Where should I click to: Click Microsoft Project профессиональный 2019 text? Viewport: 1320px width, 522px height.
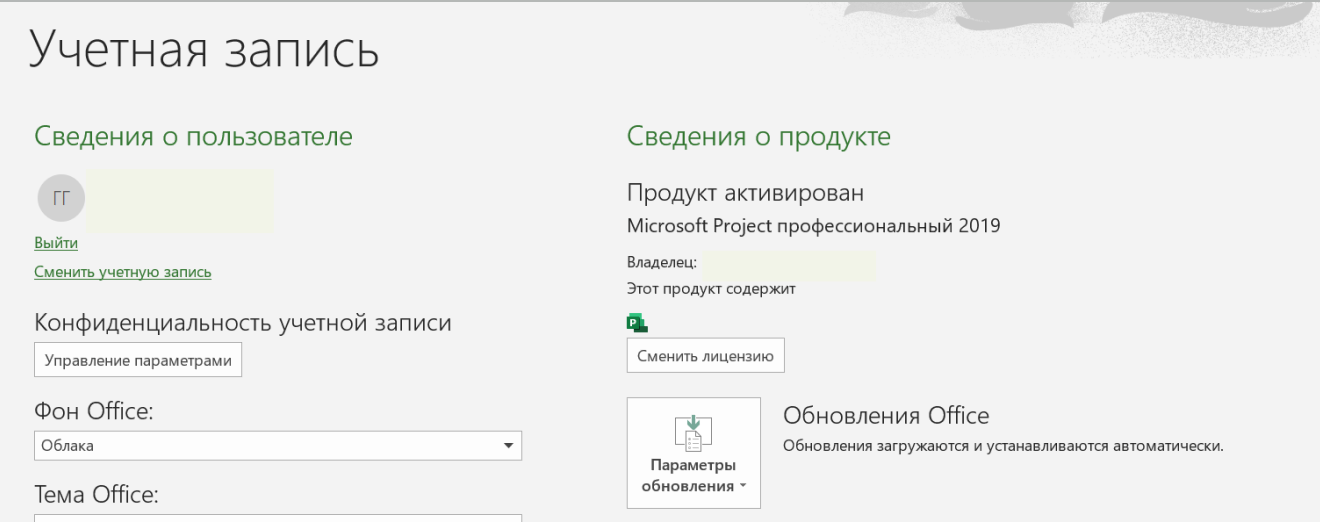click(813, 226)
